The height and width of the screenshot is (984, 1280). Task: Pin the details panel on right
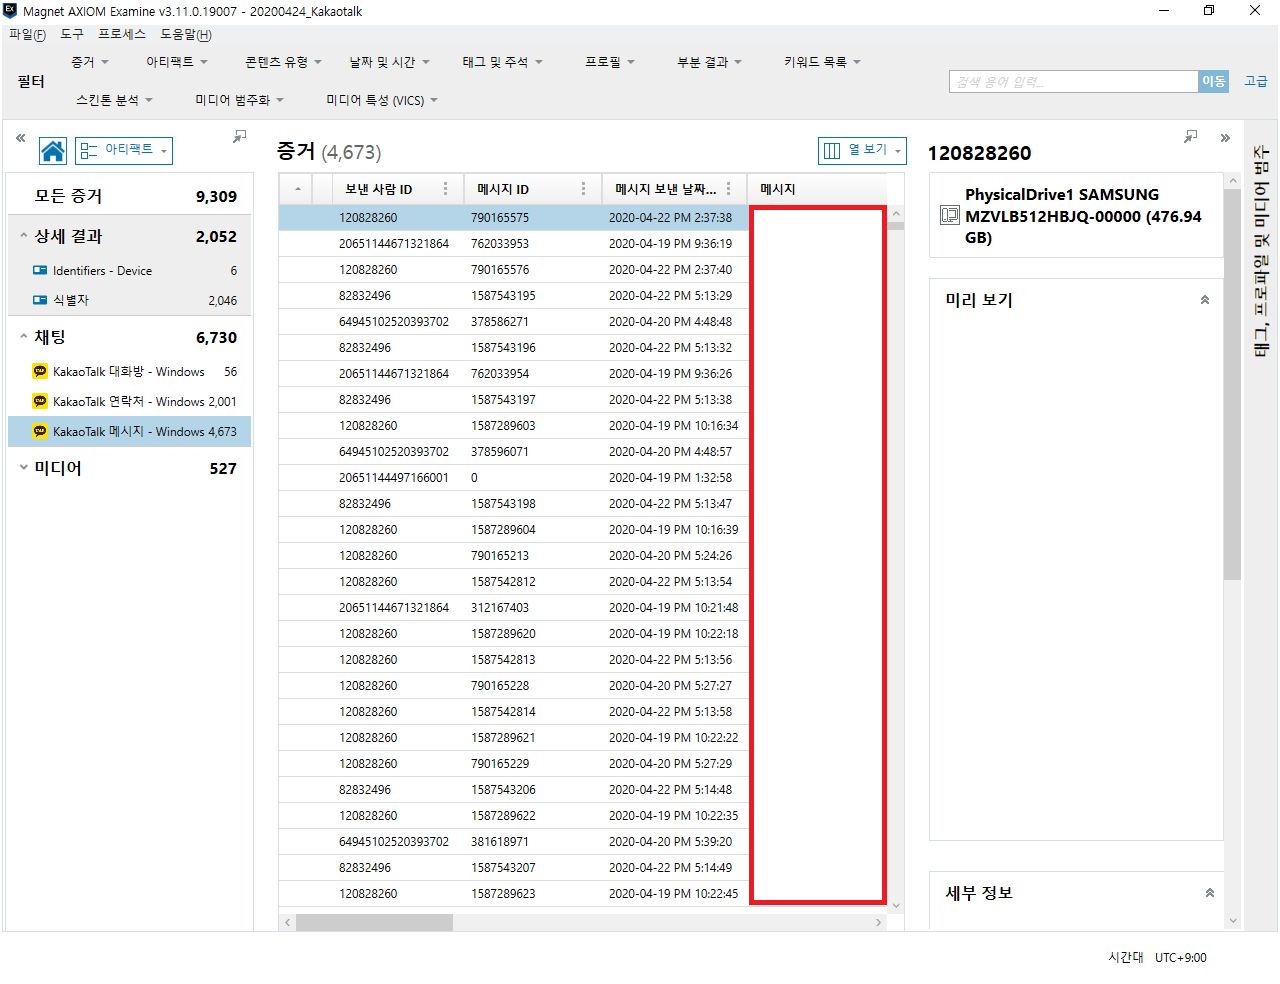pyautogui.click(x=1190, y=136)
